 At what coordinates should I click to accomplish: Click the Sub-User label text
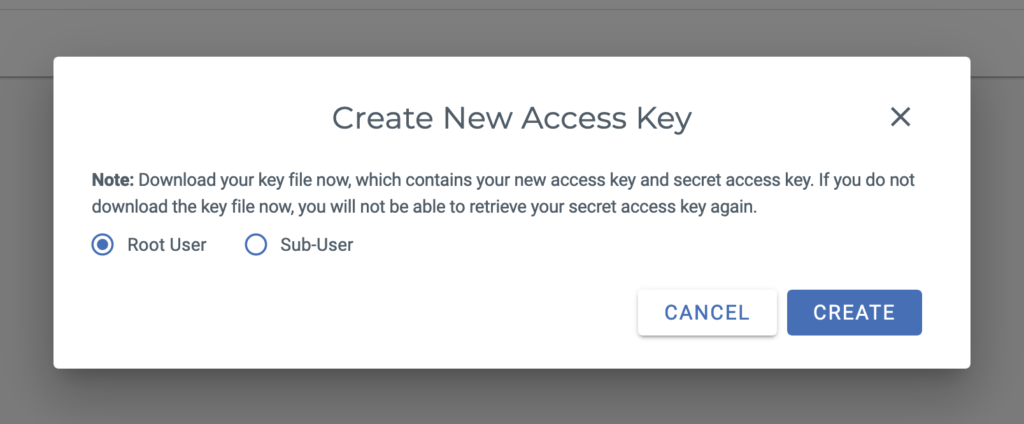(x=317, y=245)
